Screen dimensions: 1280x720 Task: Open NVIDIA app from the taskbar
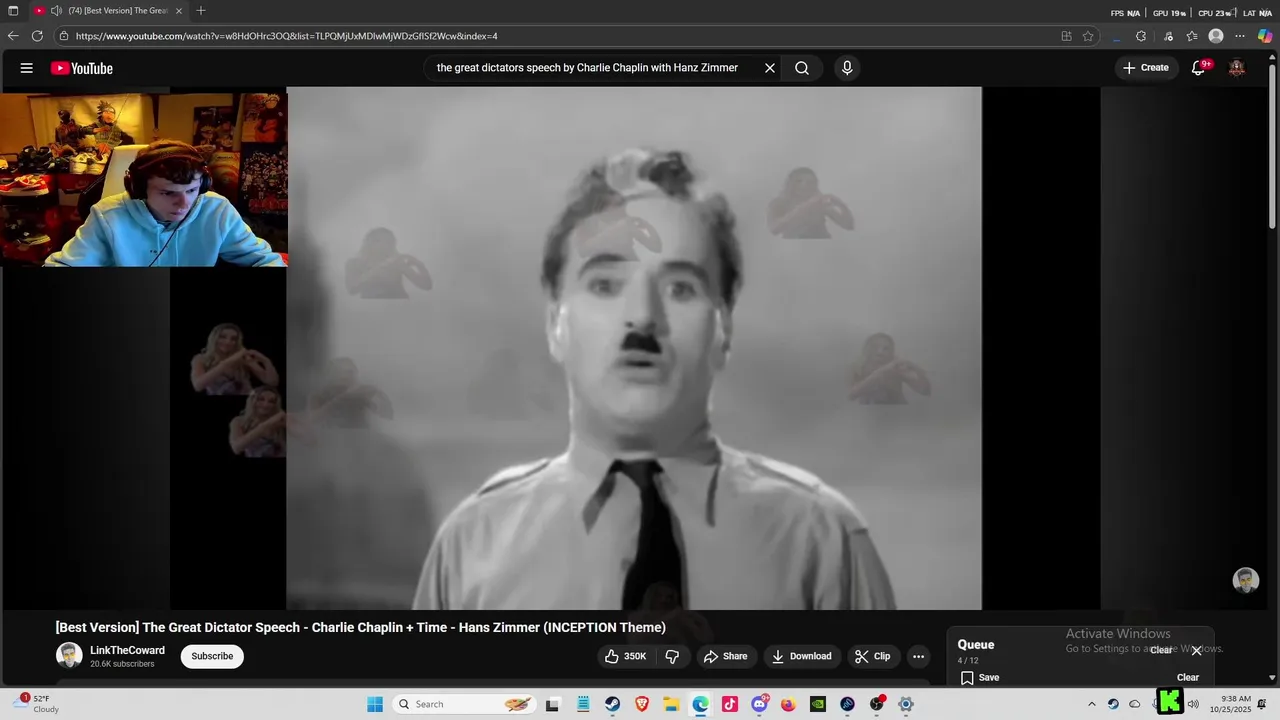(x=818, y=704)
